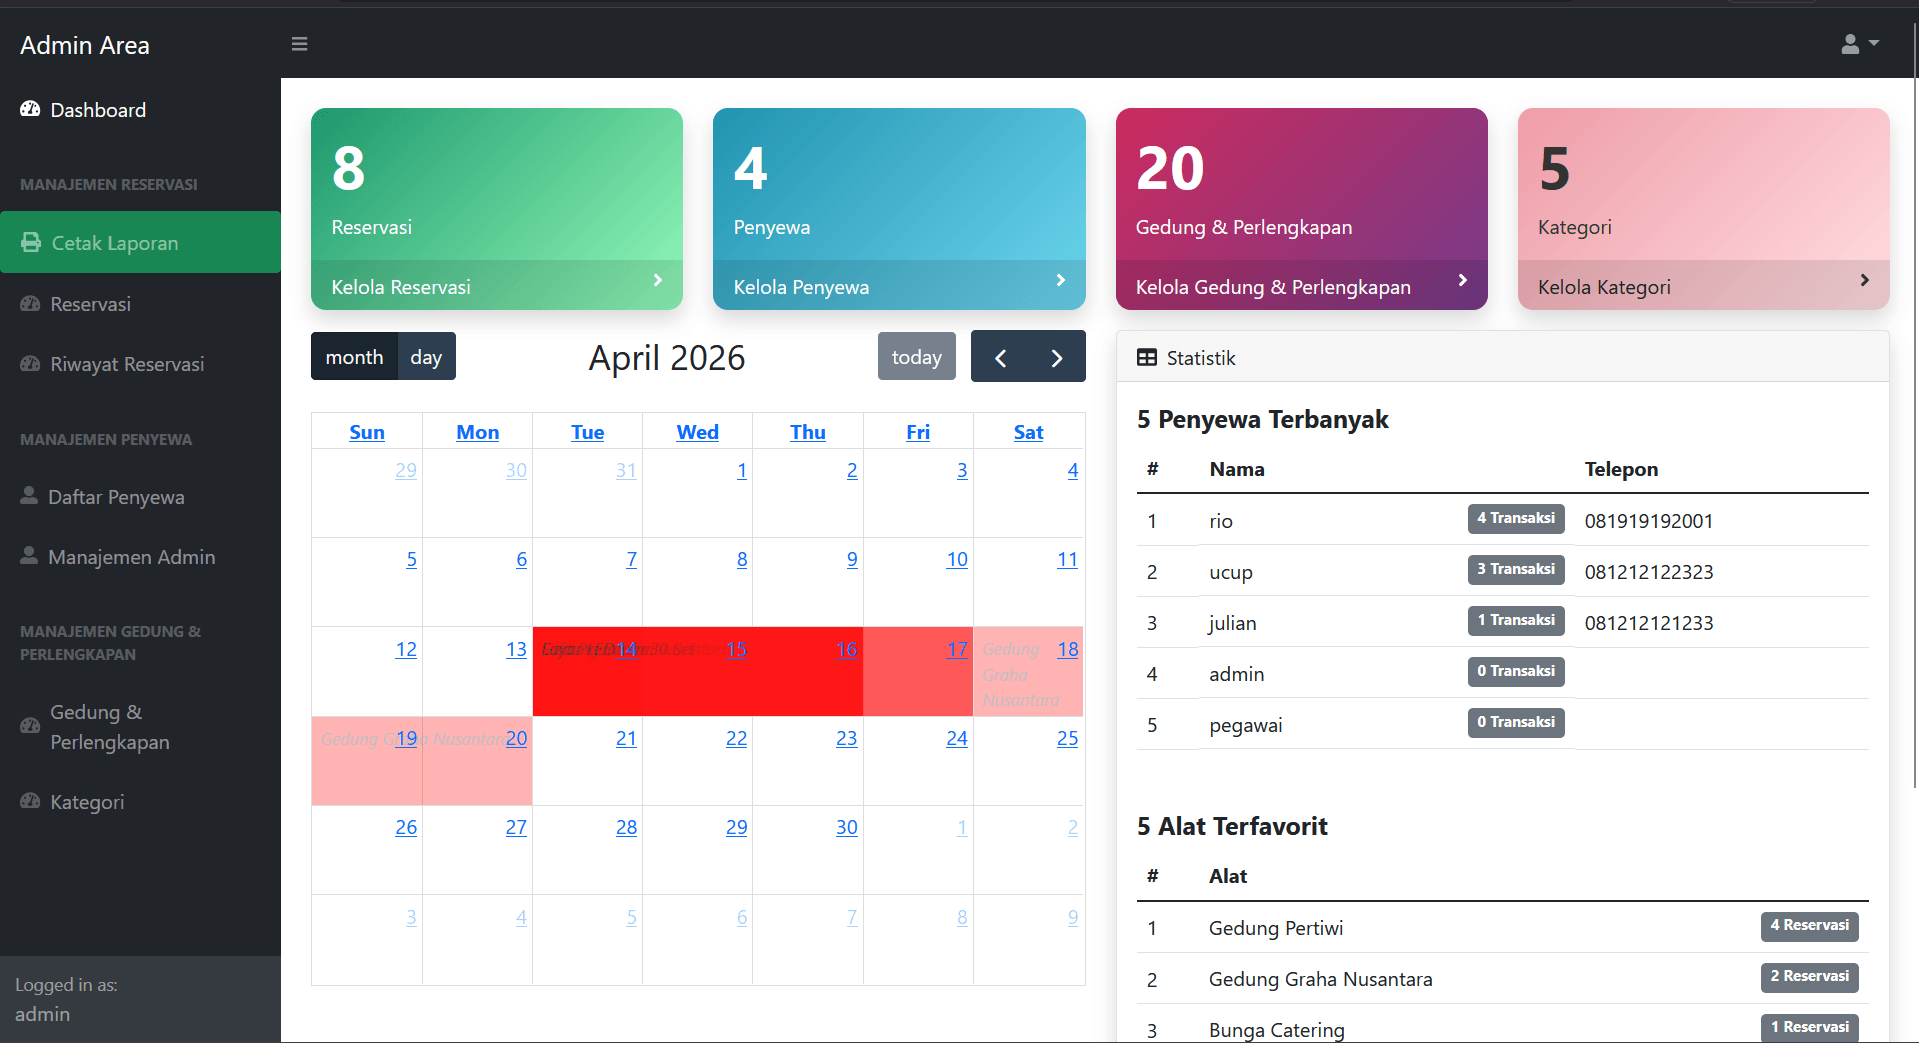Select April 22 on the calendar

coord(736,738)
